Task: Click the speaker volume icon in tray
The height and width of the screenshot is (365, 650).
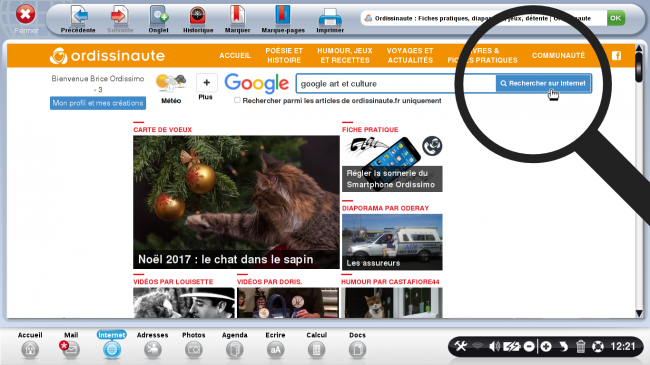Action: pos(494,346)
